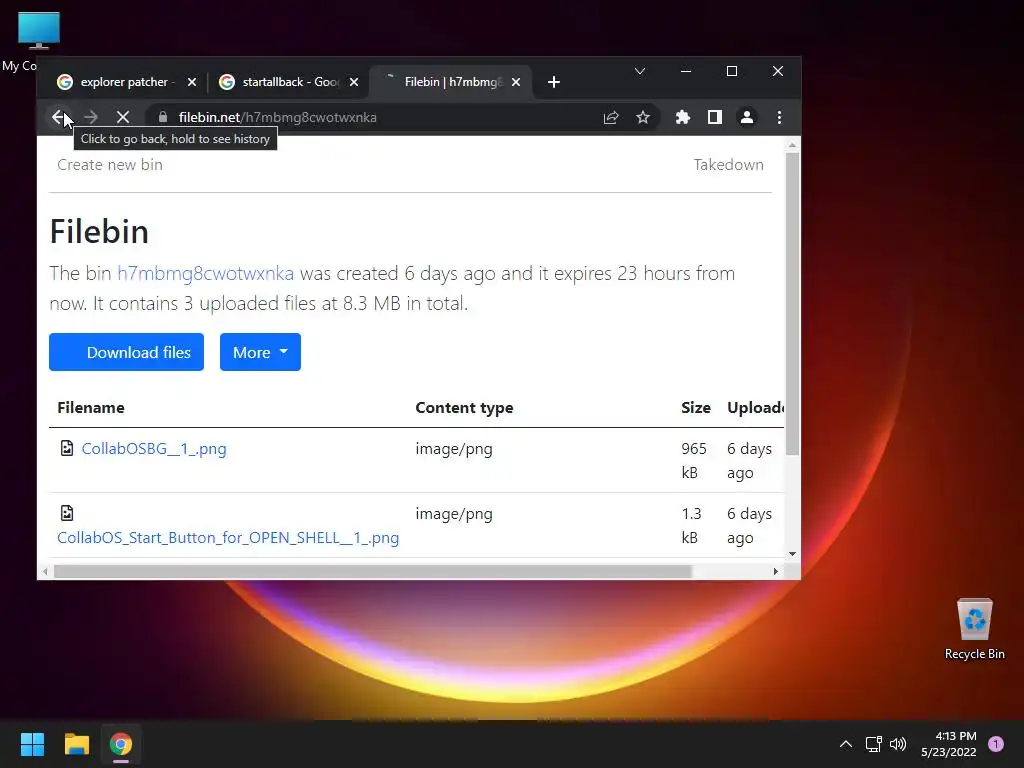Toggle the Chrome side panel icon

pos(714,118)
